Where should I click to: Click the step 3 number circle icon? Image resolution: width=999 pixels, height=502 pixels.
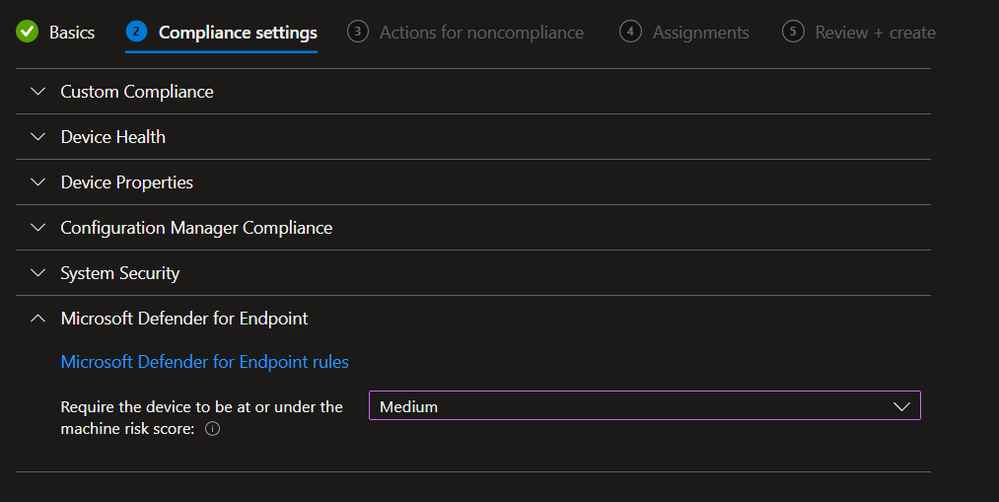(357, 32)
